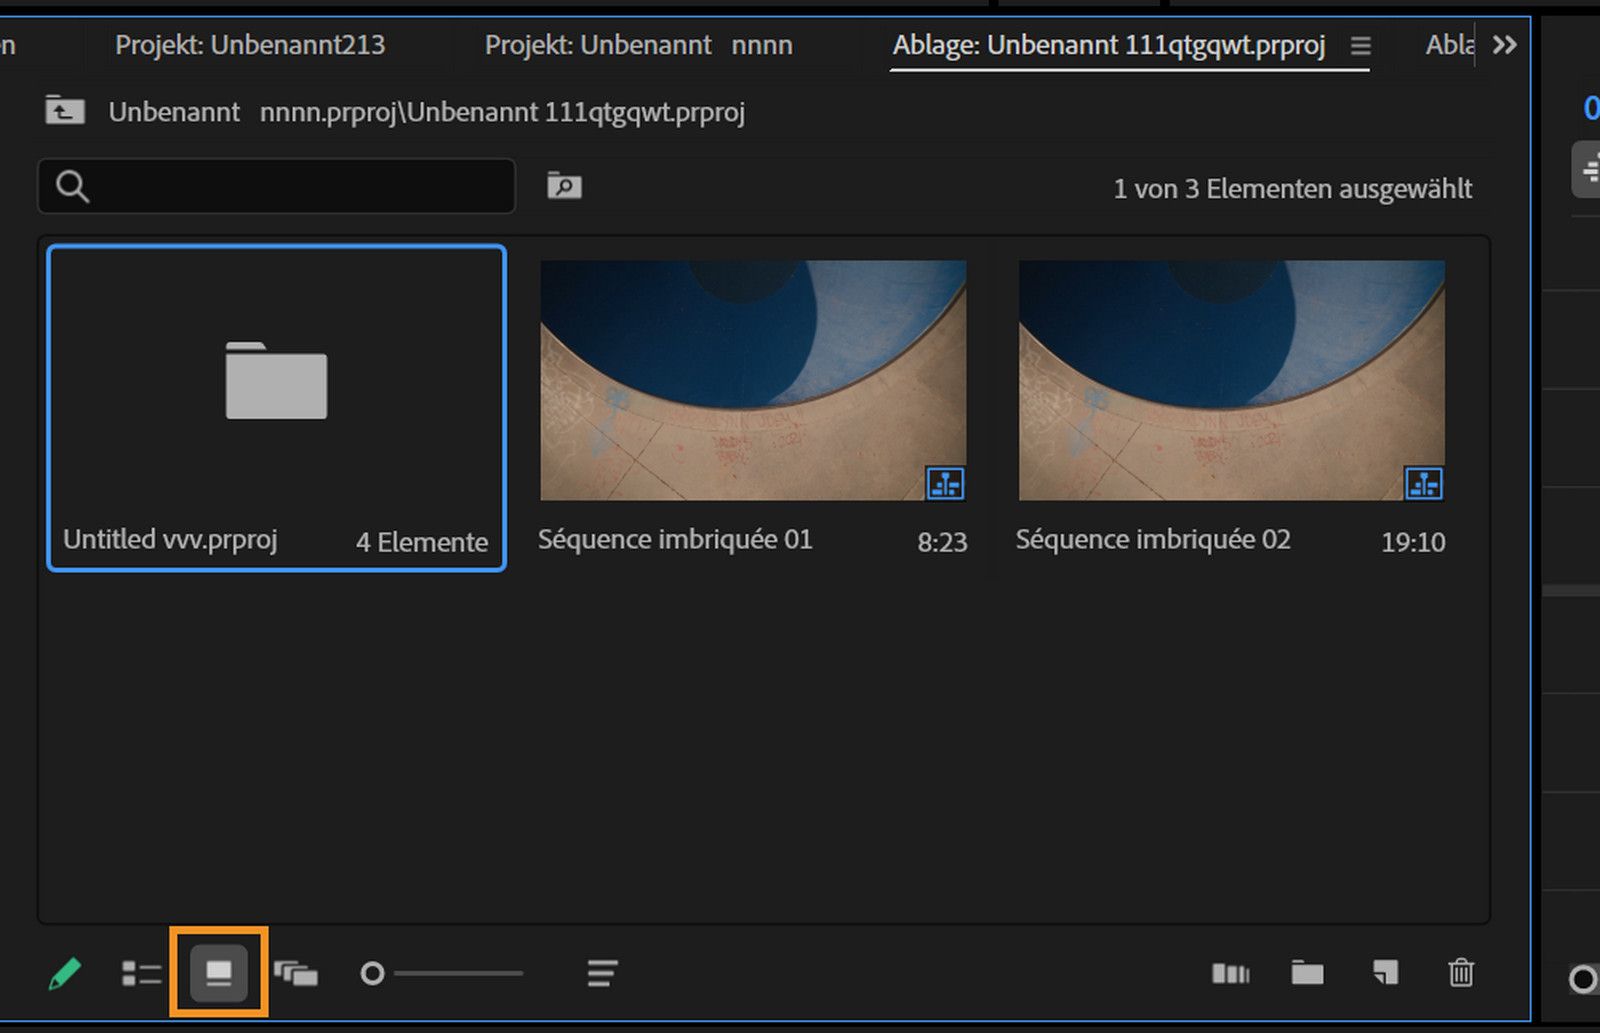This screenshot has width=1600, height=1033.
Task: Click the magnifier icon in the search box
Action: 72,186
